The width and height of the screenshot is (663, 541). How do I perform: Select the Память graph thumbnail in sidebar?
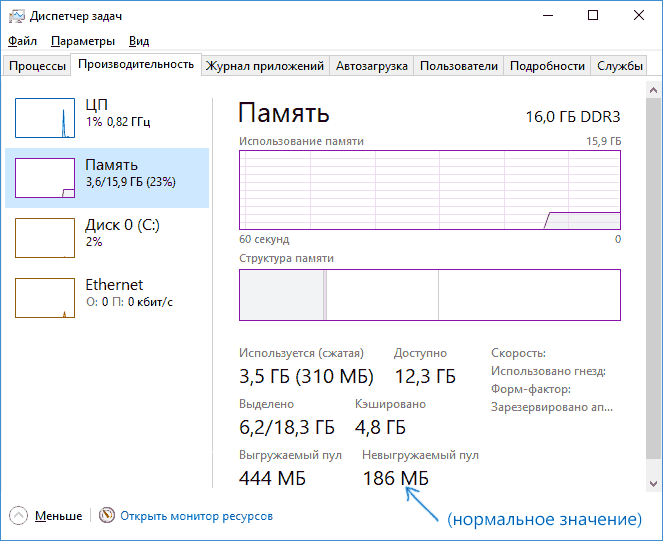[45, 178]
